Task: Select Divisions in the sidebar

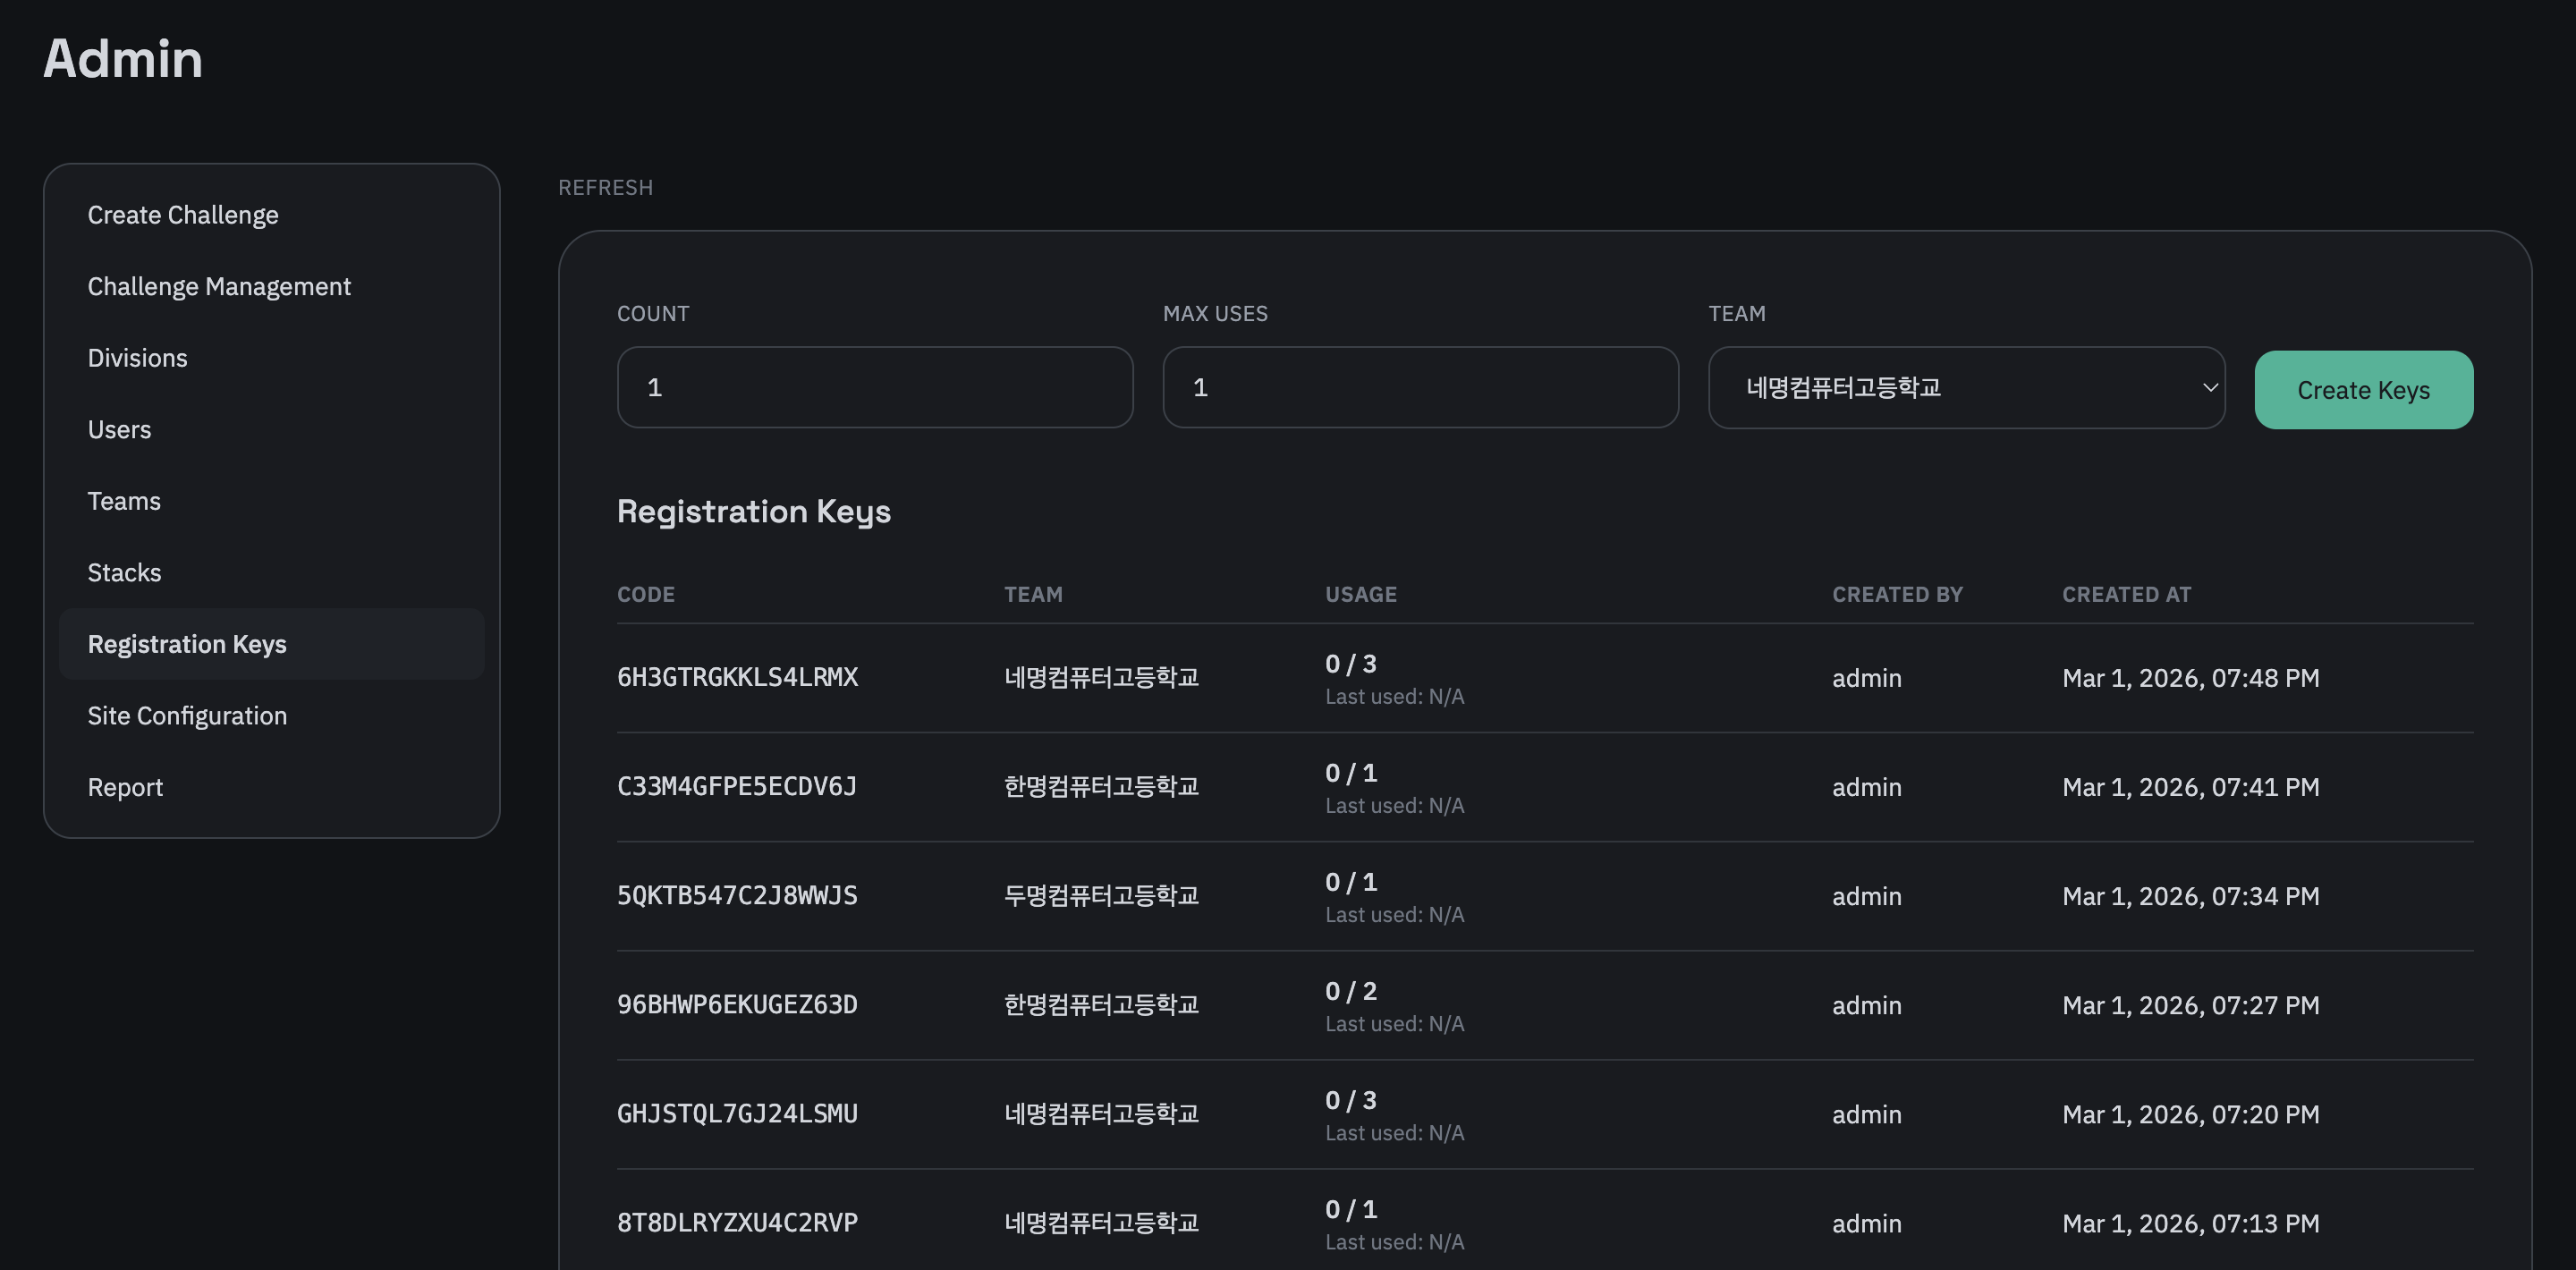Action: point(137,357)
